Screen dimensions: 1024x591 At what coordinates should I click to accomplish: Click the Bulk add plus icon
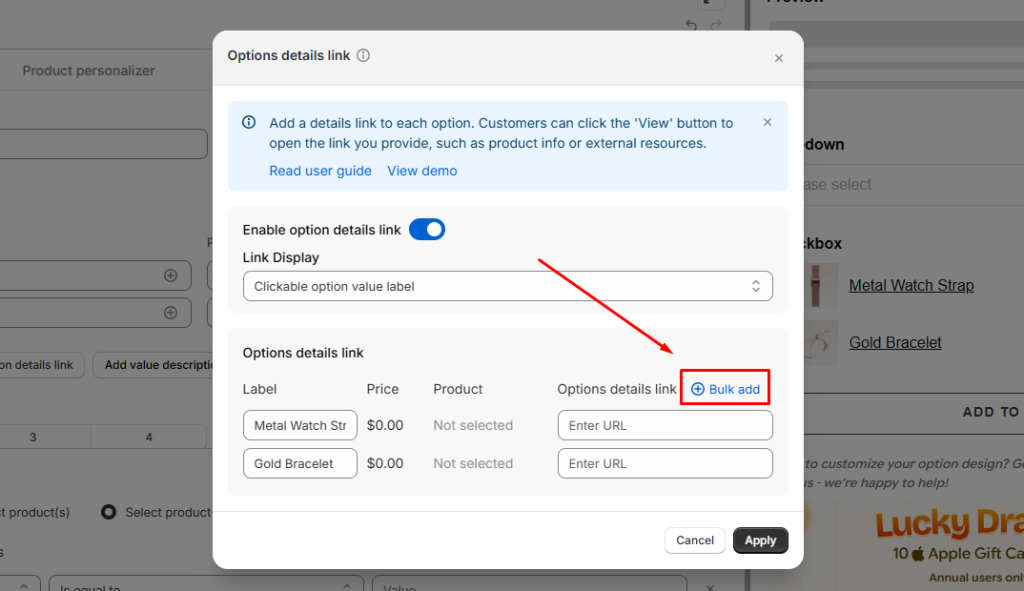point(698,389)
